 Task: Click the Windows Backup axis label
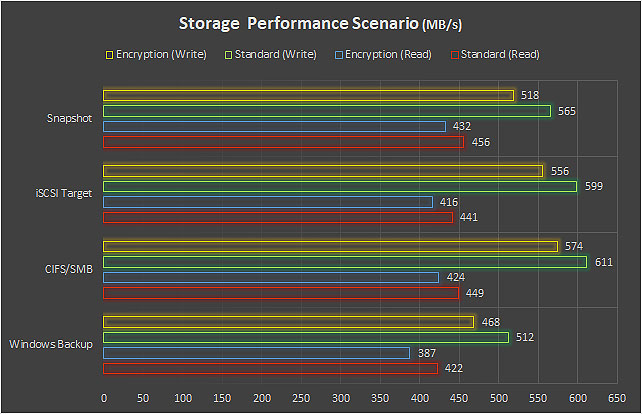tap(51, 345)
